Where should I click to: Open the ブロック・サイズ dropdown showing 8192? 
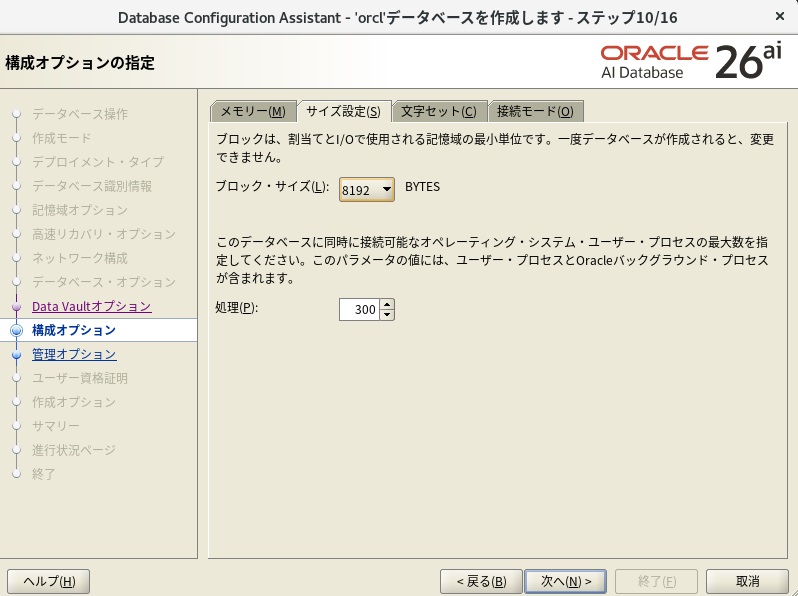click(x=366, y=189)
